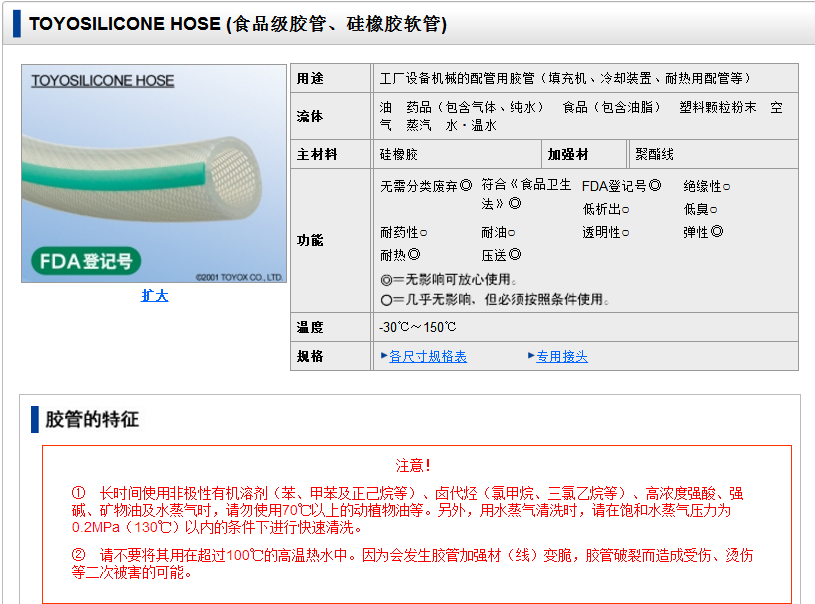Click the 绝缘性 feature text
Viewport: 815px width, 604px height.
pyautogui.click(x=706, y=186)
